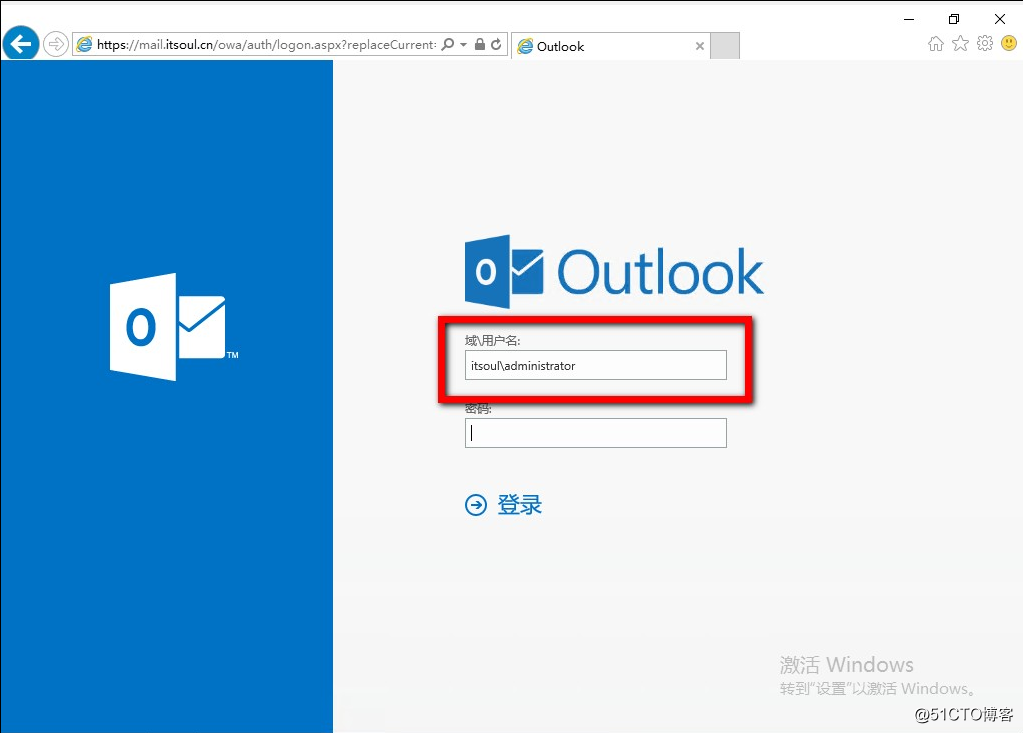Minimize the browser window
The width and height of the screenshot is (1023, 733).
tap(909, 19)
